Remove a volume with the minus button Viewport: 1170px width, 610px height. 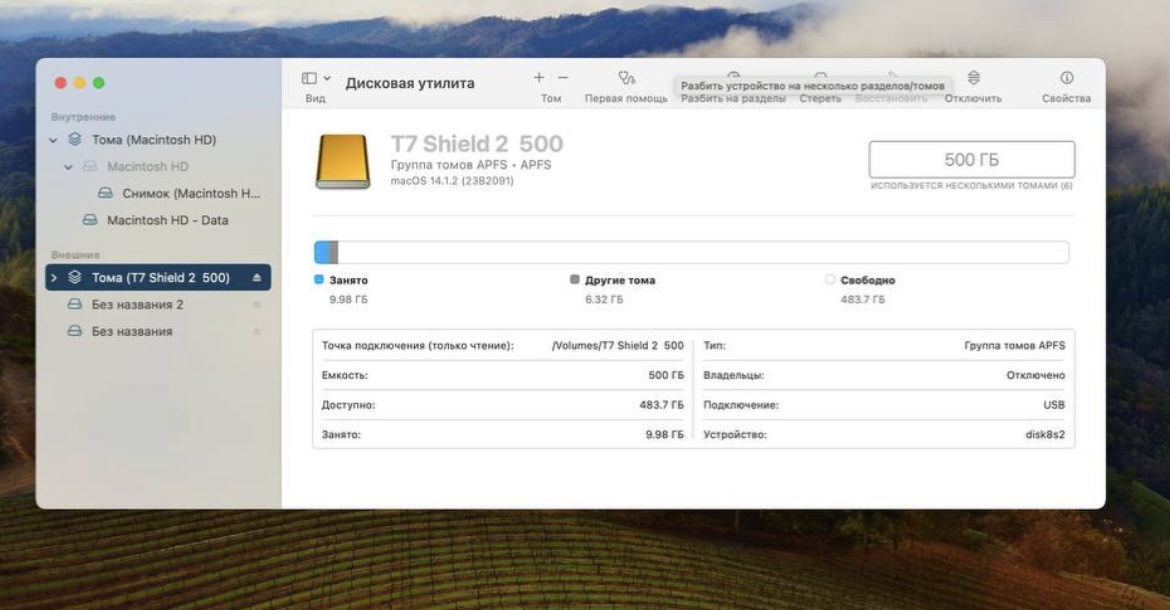point(563,78)
